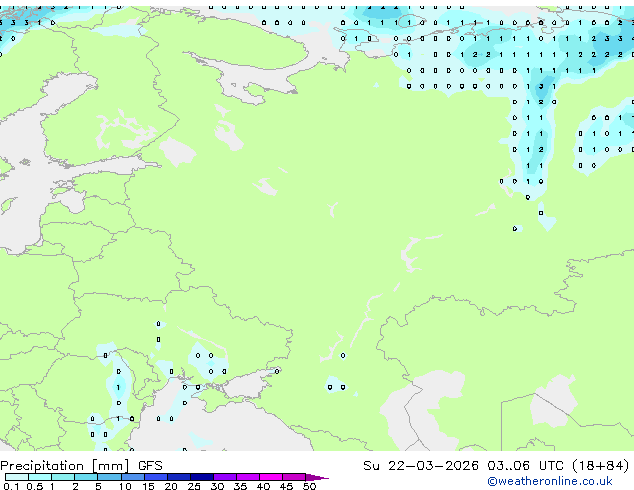634x490 pixels.
Task: Click the date 'Su 22-03-2026'
Action: tap(421, 465)
